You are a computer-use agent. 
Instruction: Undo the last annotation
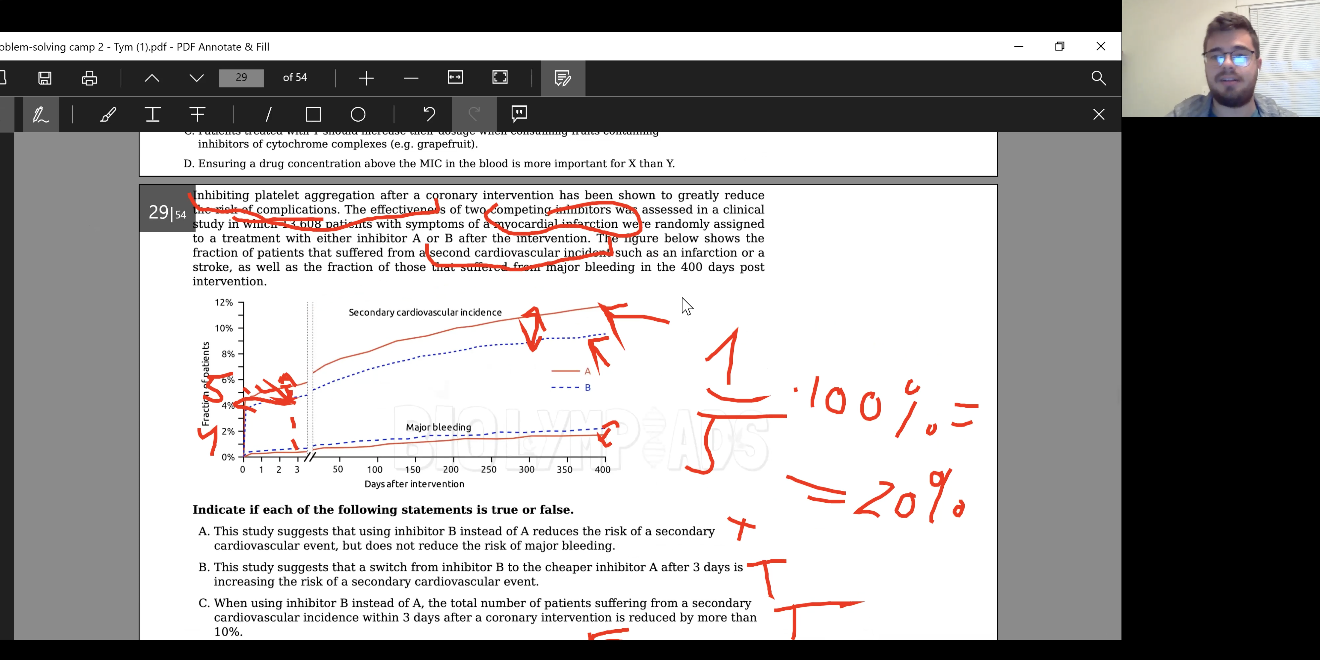point(429,114)
